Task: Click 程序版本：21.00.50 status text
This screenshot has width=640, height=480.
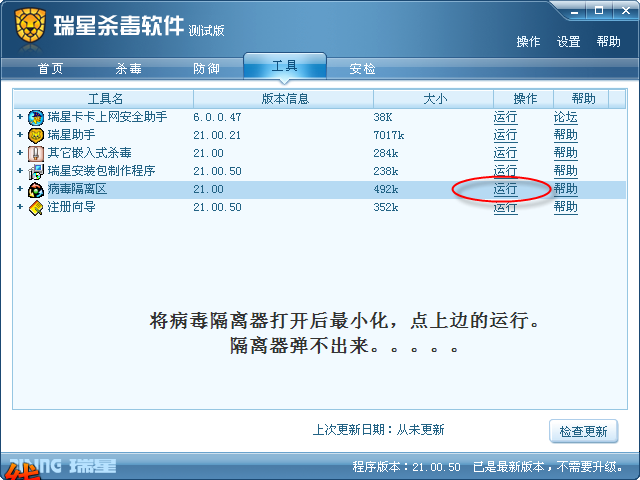Action: tap(407, 467)
